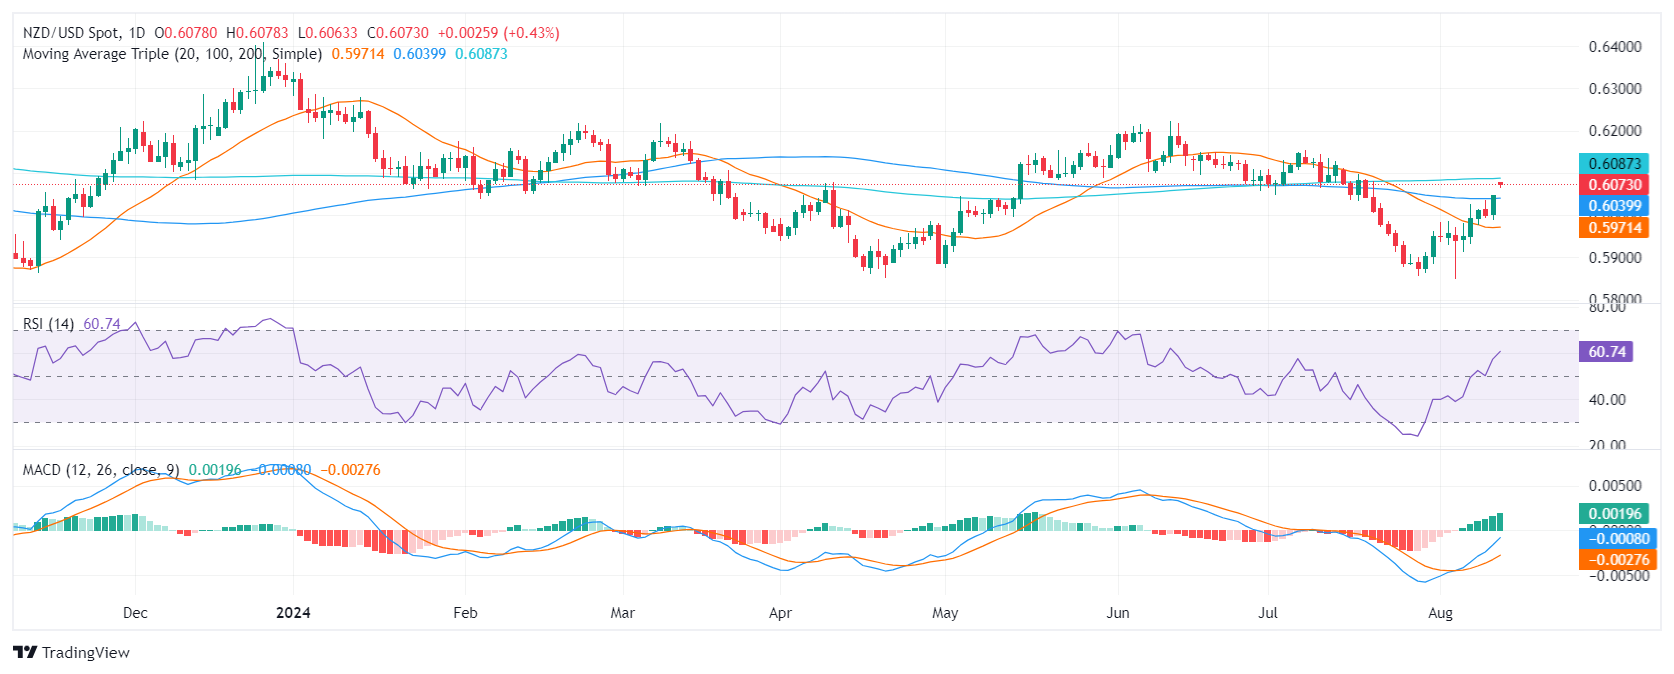This screenshot has height=674, width=1674.
Task: Select the NZD/USD Spot symbol title
Action: pyautogui.click(x=69, y=33)
